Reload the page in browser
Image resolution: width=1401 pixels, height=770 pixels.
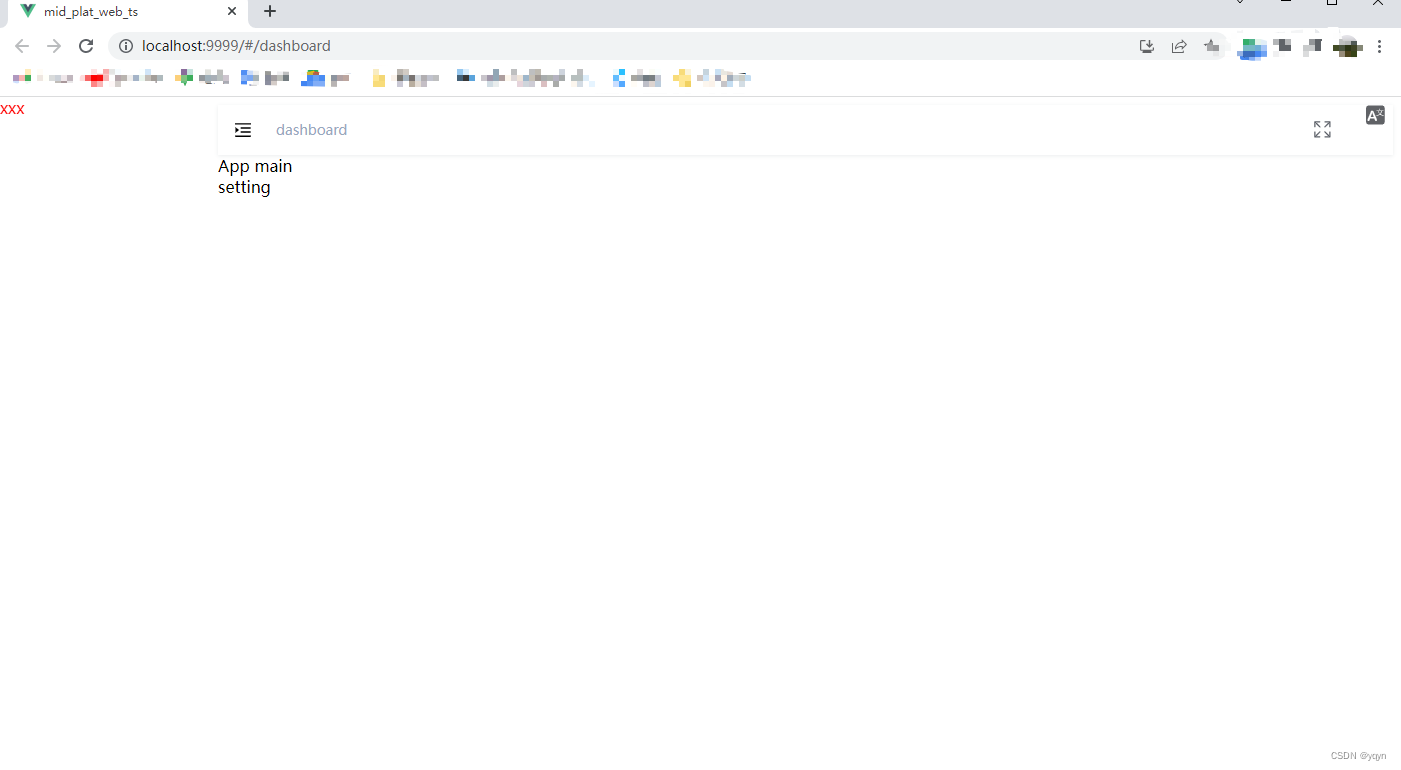point(86,46)
